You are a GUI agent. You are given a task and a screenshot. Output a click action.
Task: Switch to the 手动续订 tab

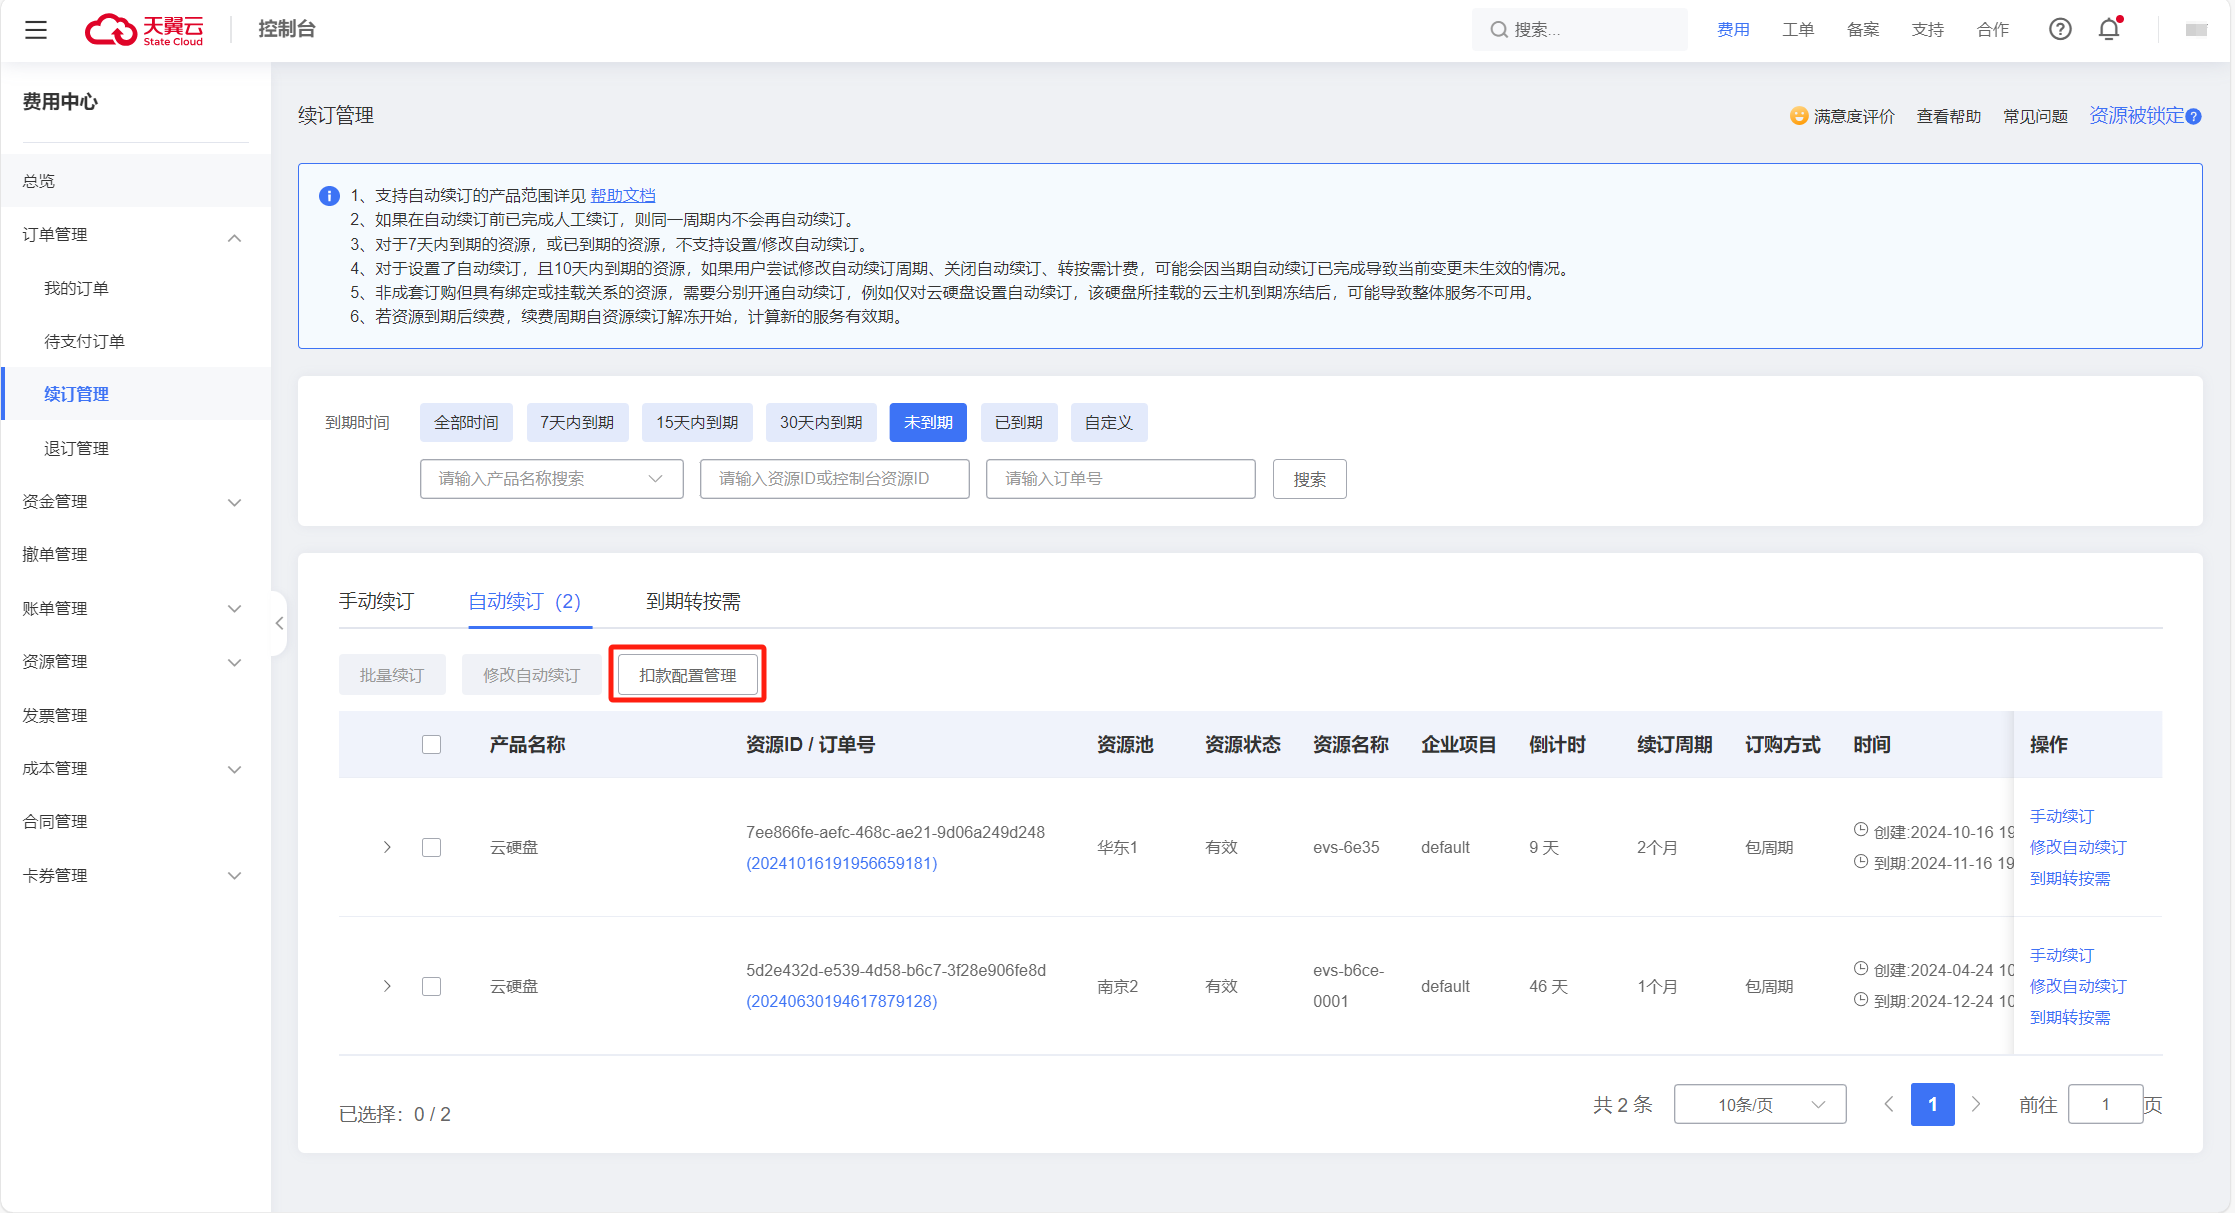(x=376, y=601)
